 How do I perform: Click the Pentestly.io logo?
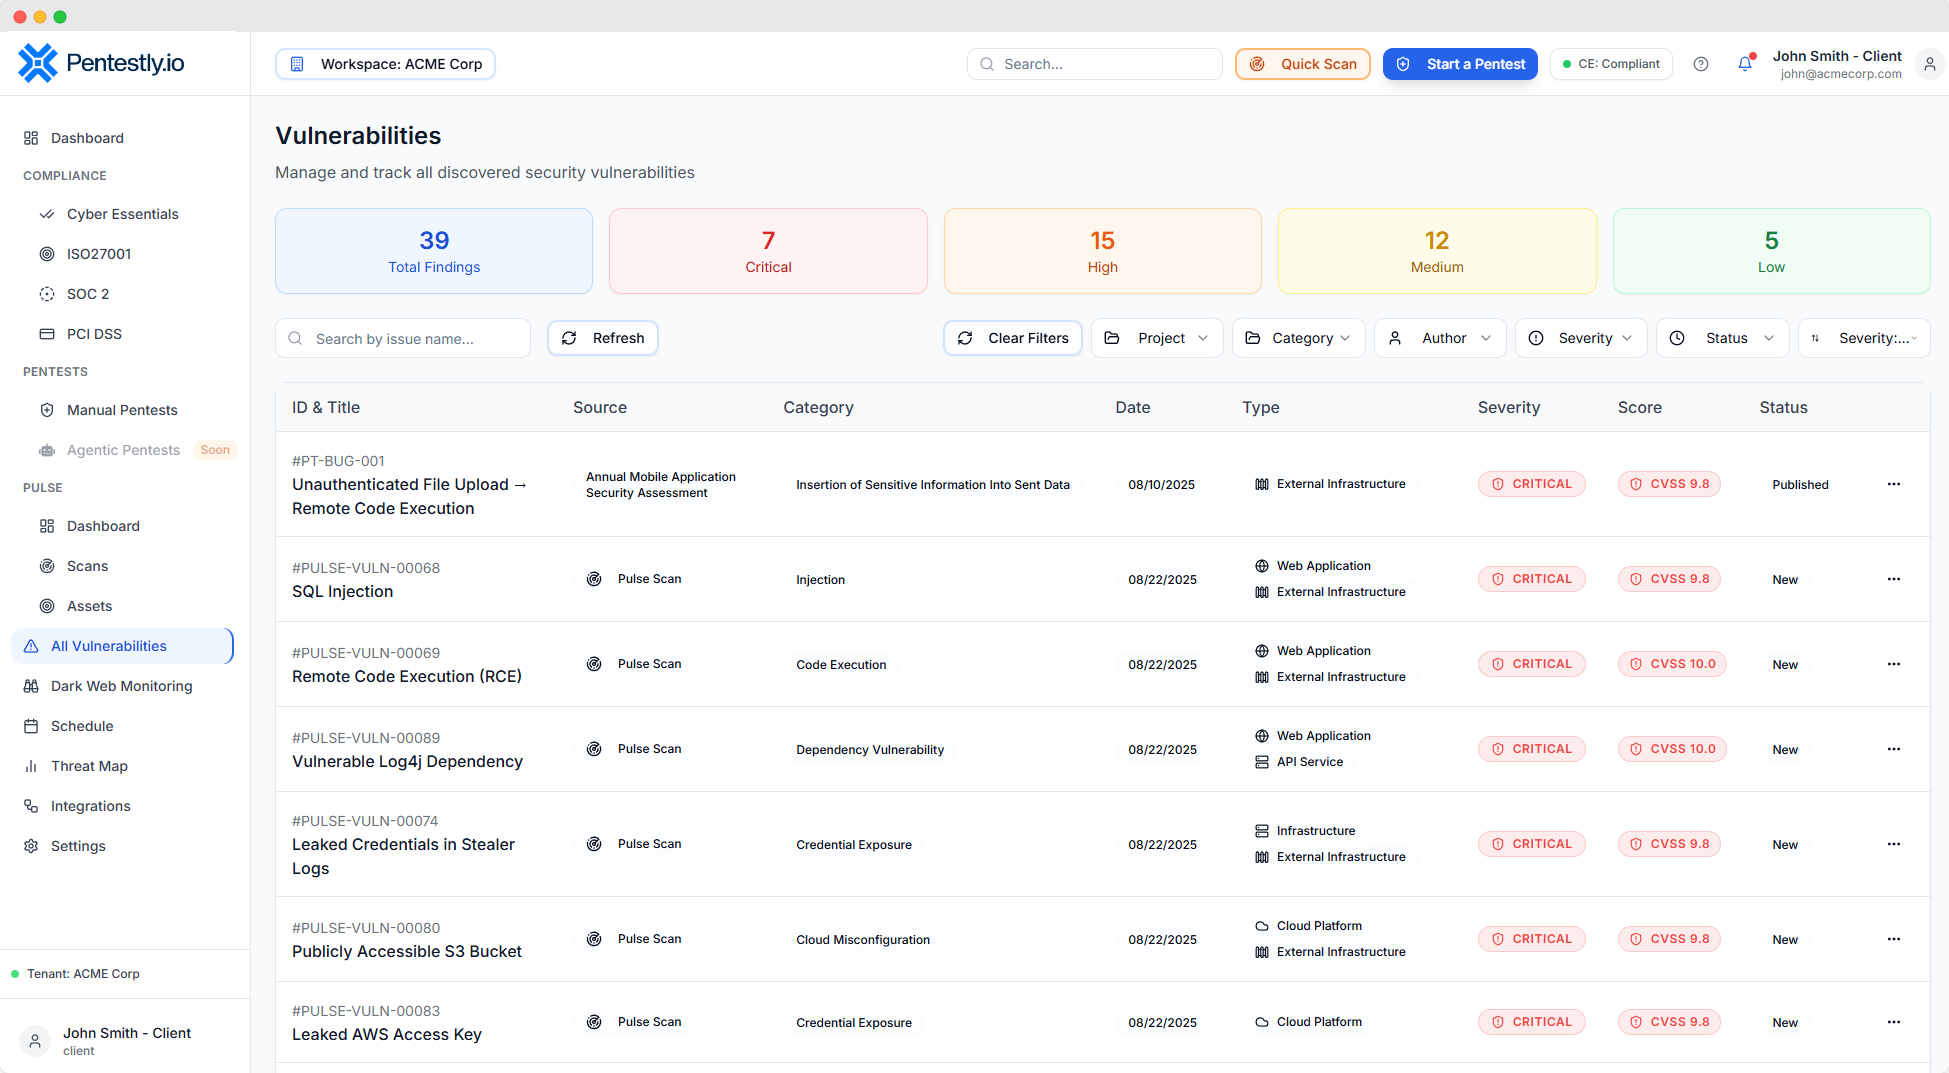click(101, 63)
